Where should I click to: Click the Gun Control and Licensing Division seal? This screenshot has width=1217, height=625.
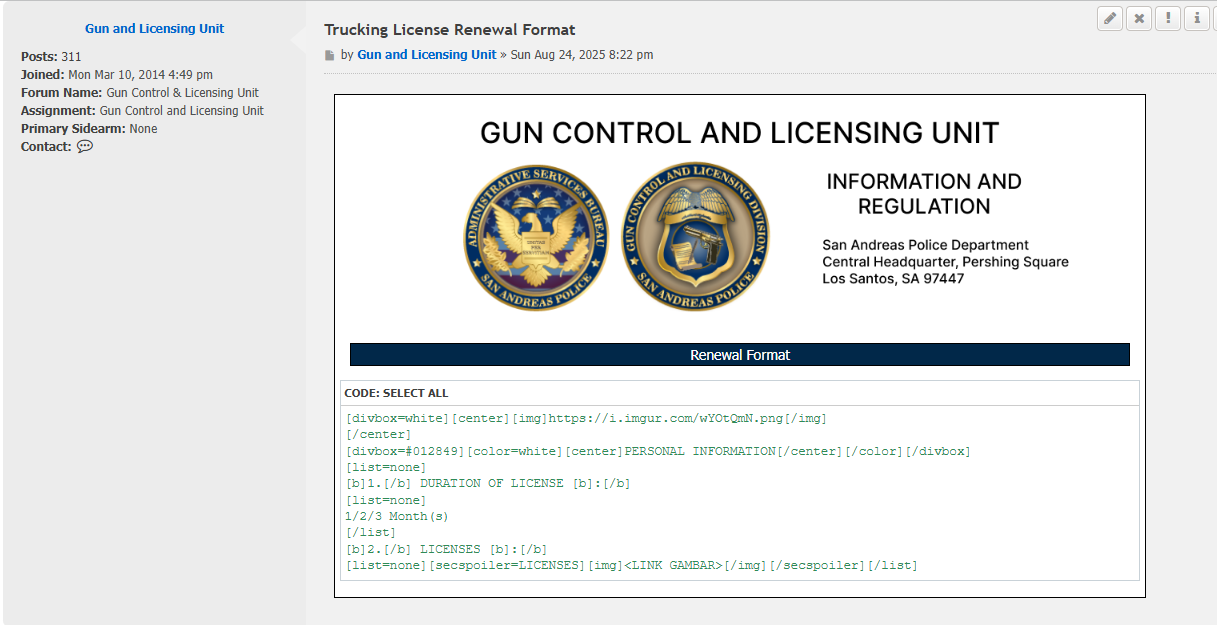(x=695, y=237)
